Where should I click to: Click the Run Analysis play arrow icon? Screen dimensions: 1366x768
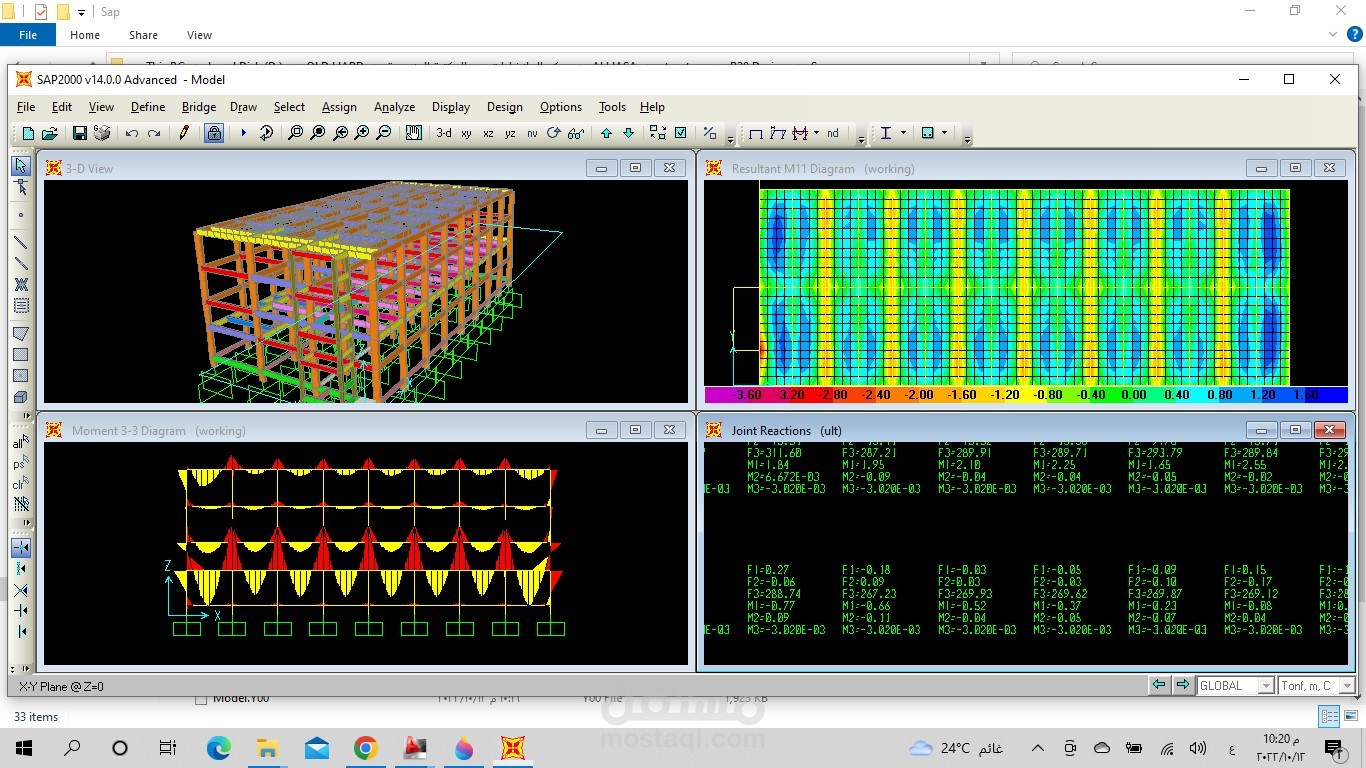(x=241, y=132)
